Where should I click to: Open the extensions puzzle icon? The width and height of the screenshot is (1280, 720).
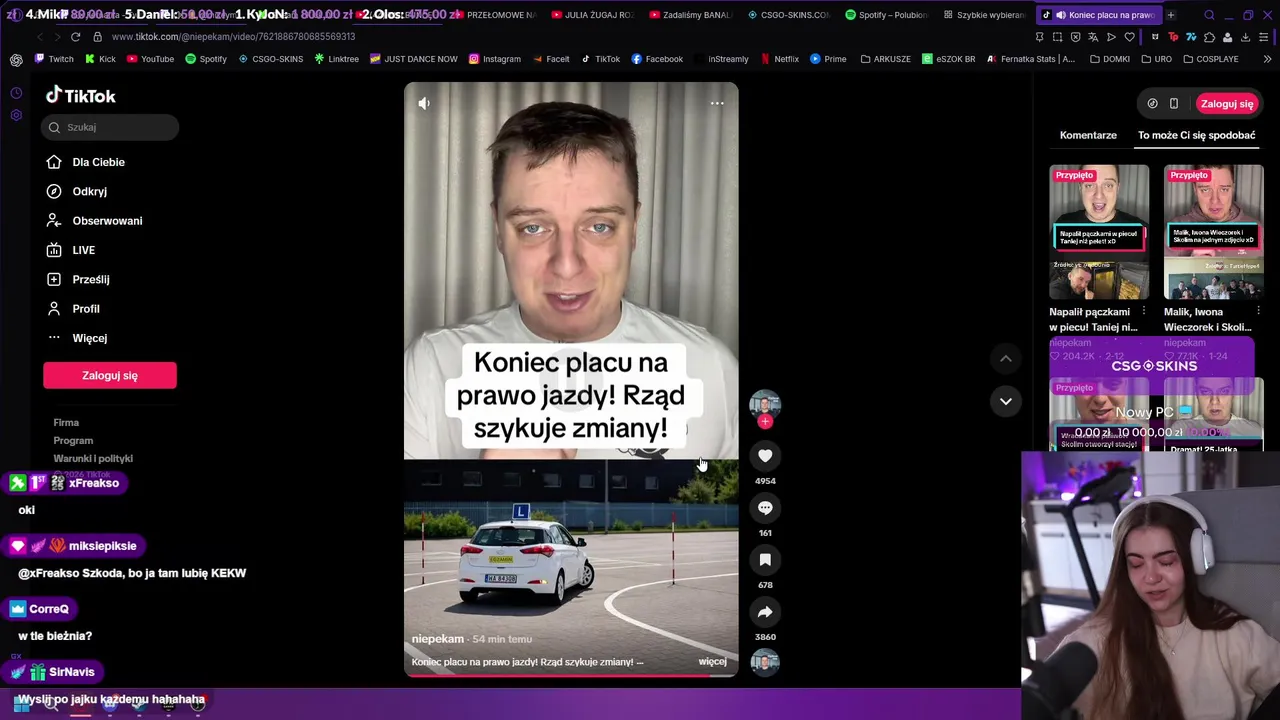click(1209, 37)
